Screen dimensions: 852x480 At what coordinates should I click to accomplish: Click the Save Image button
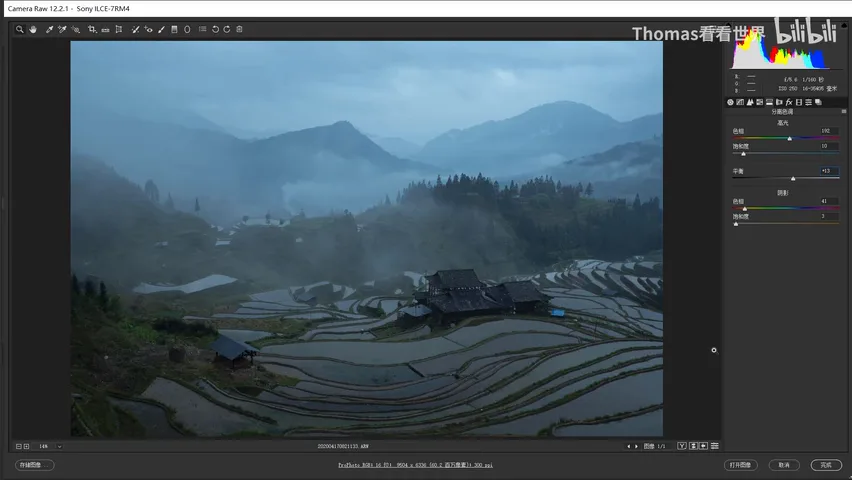pos(35,465)
